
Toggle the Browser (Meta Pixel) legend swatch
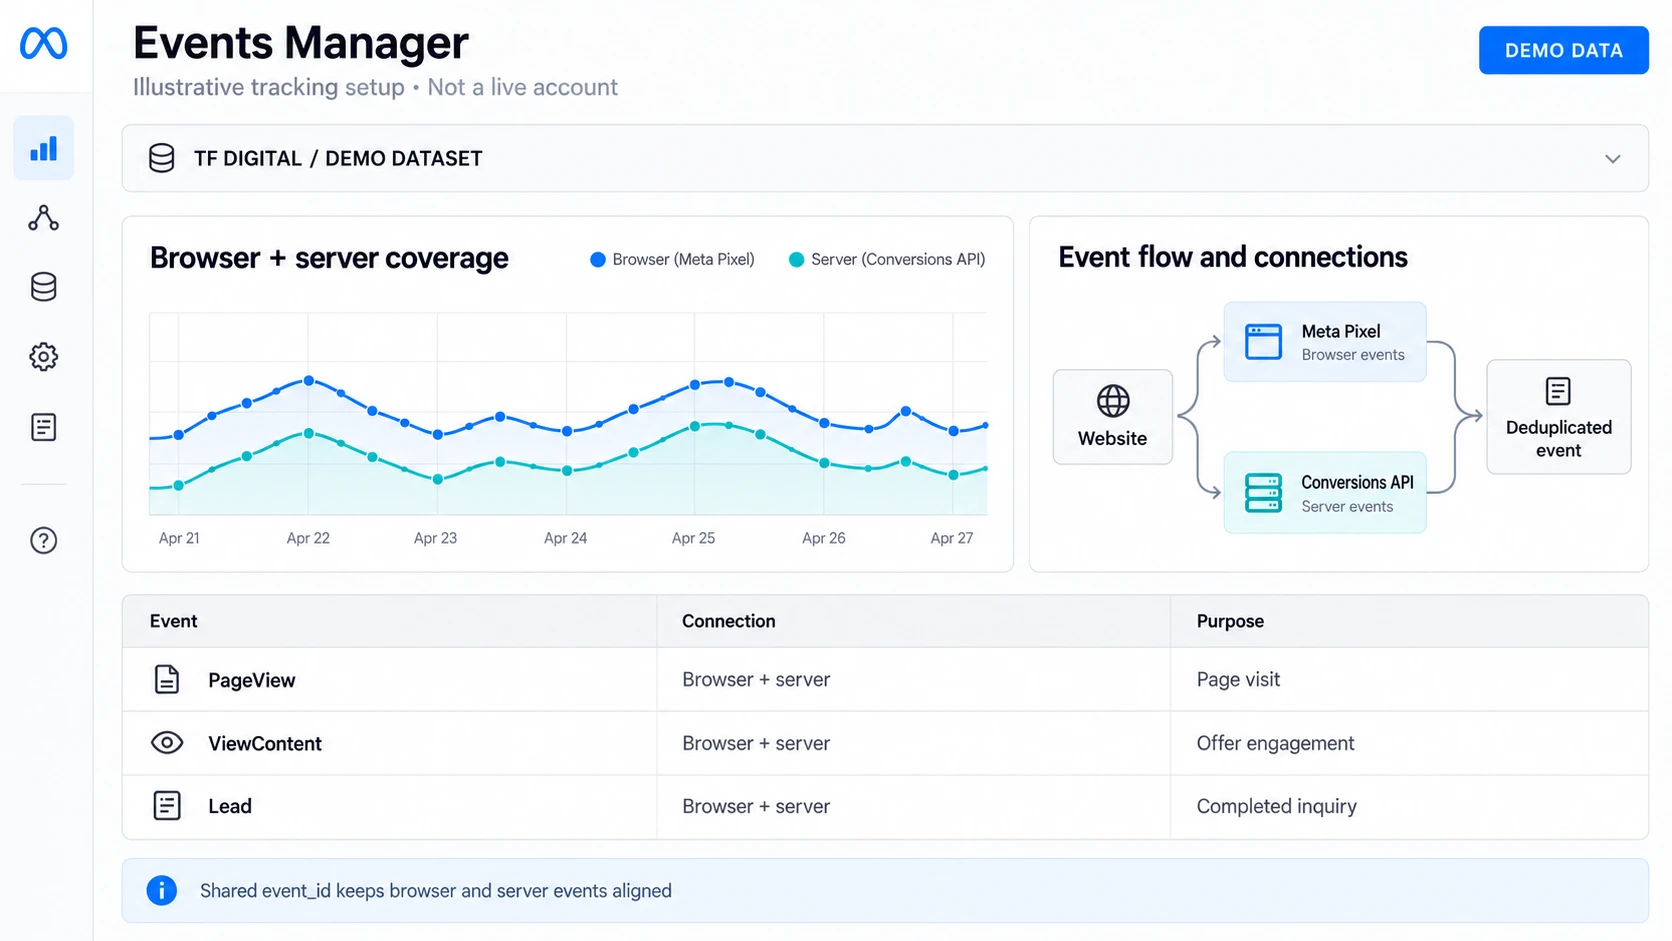598,260
